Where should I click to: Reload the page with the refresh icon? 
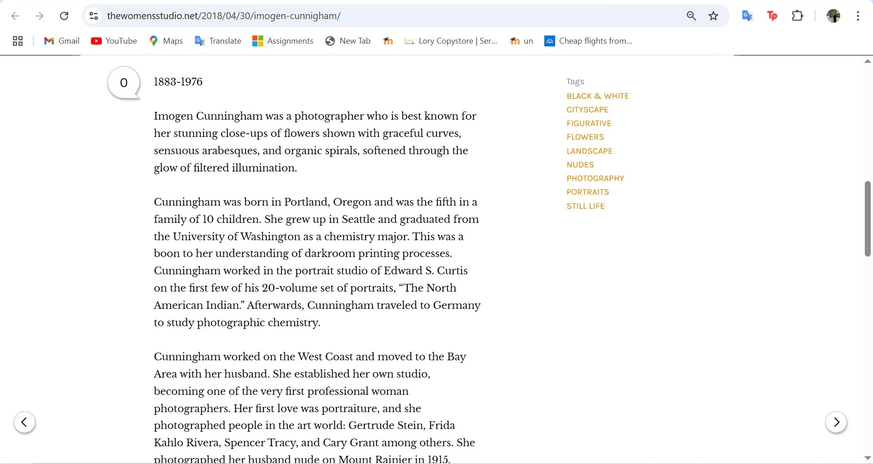click(64, 16)
